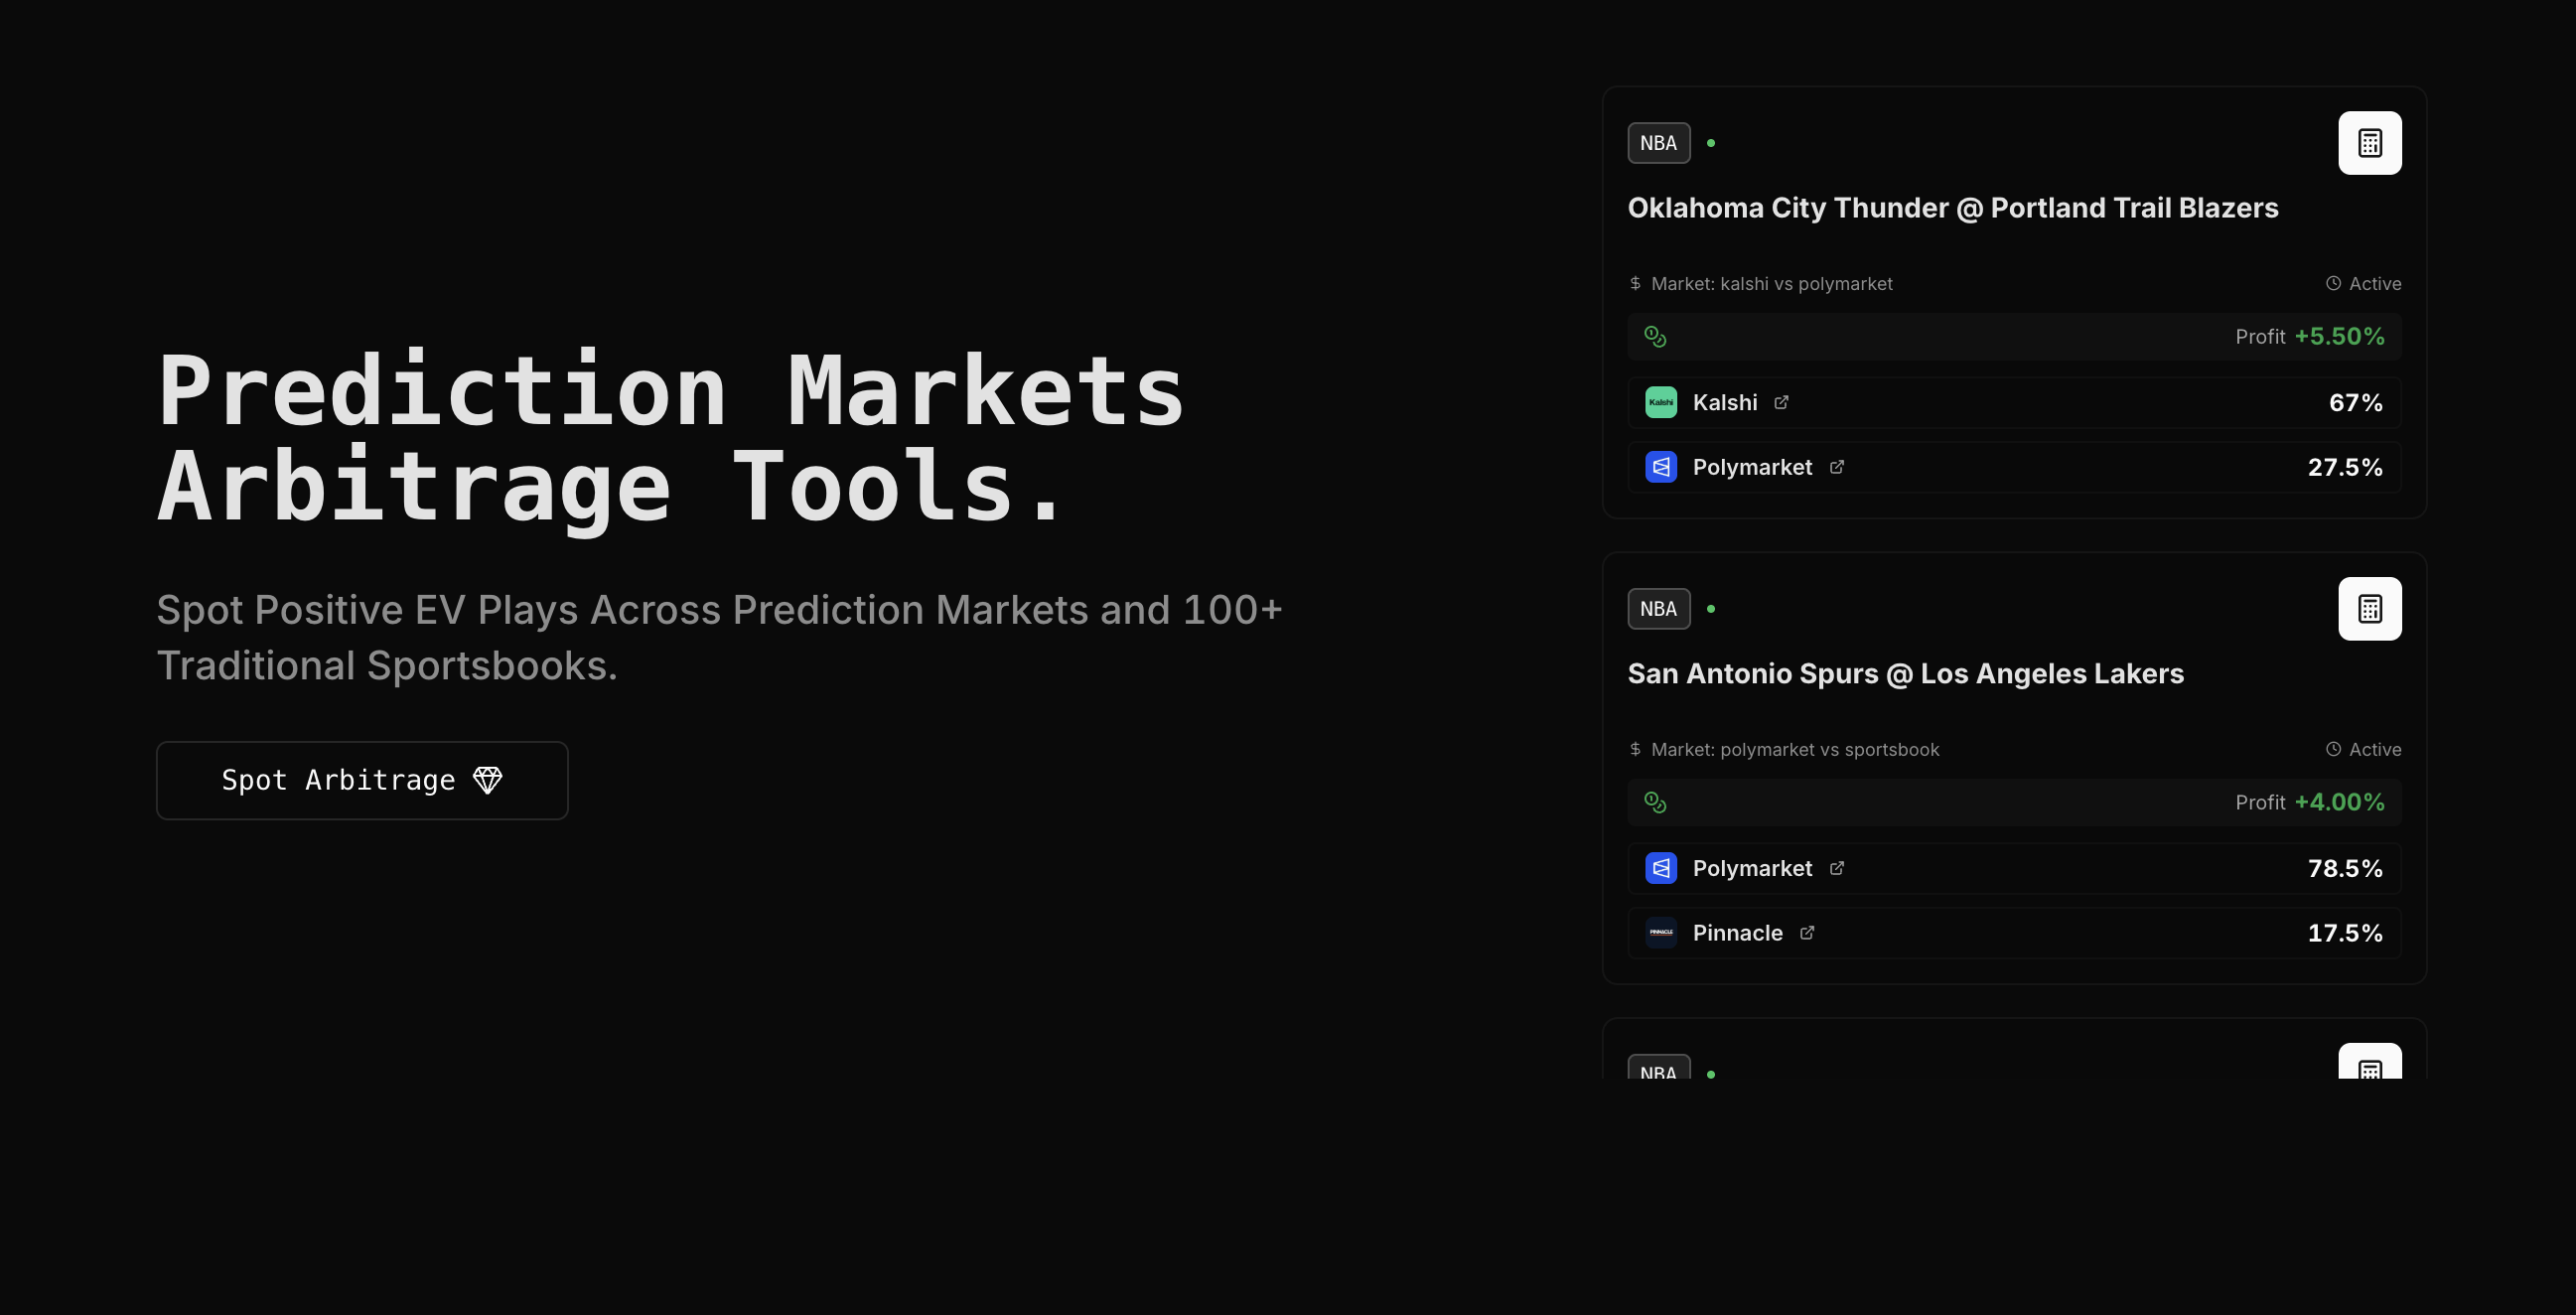Open the Kalshi external link

pyautogui.click(x=1782, y=402)
